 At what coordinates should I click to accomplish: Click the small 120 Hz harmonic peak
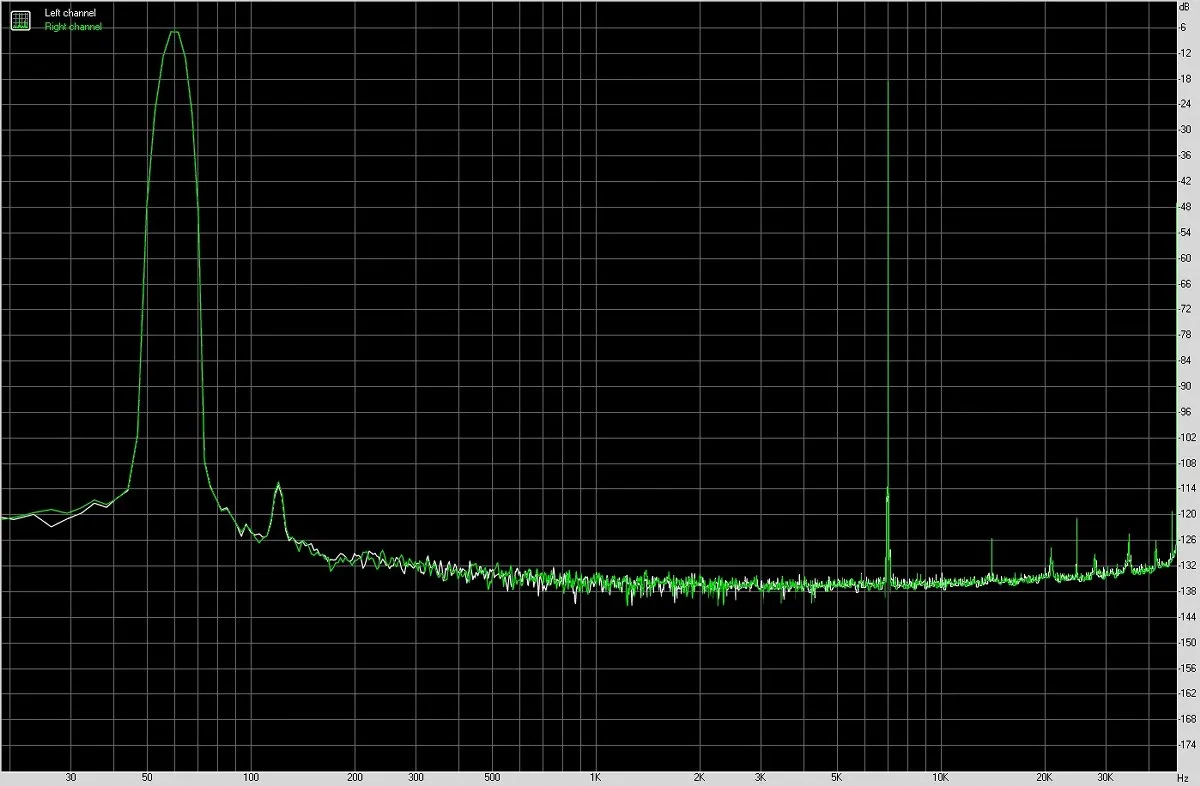click(278, 484)
